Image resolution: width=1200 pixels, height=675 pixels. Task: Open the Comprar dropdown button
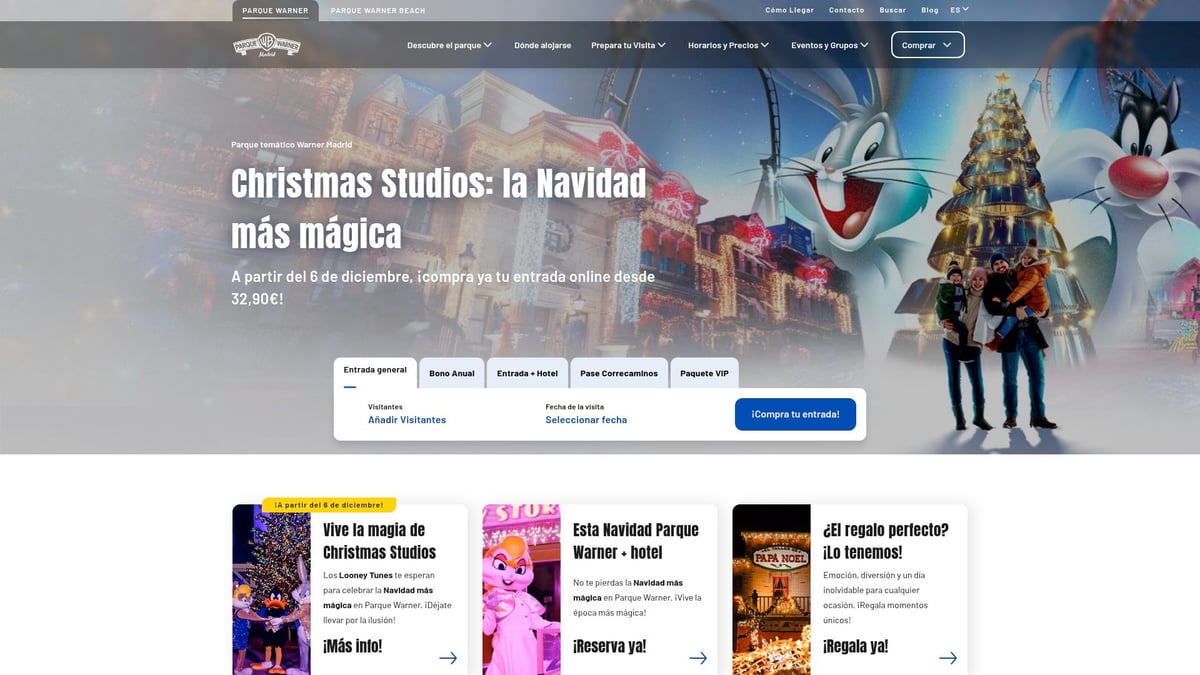tap(928, 45)
